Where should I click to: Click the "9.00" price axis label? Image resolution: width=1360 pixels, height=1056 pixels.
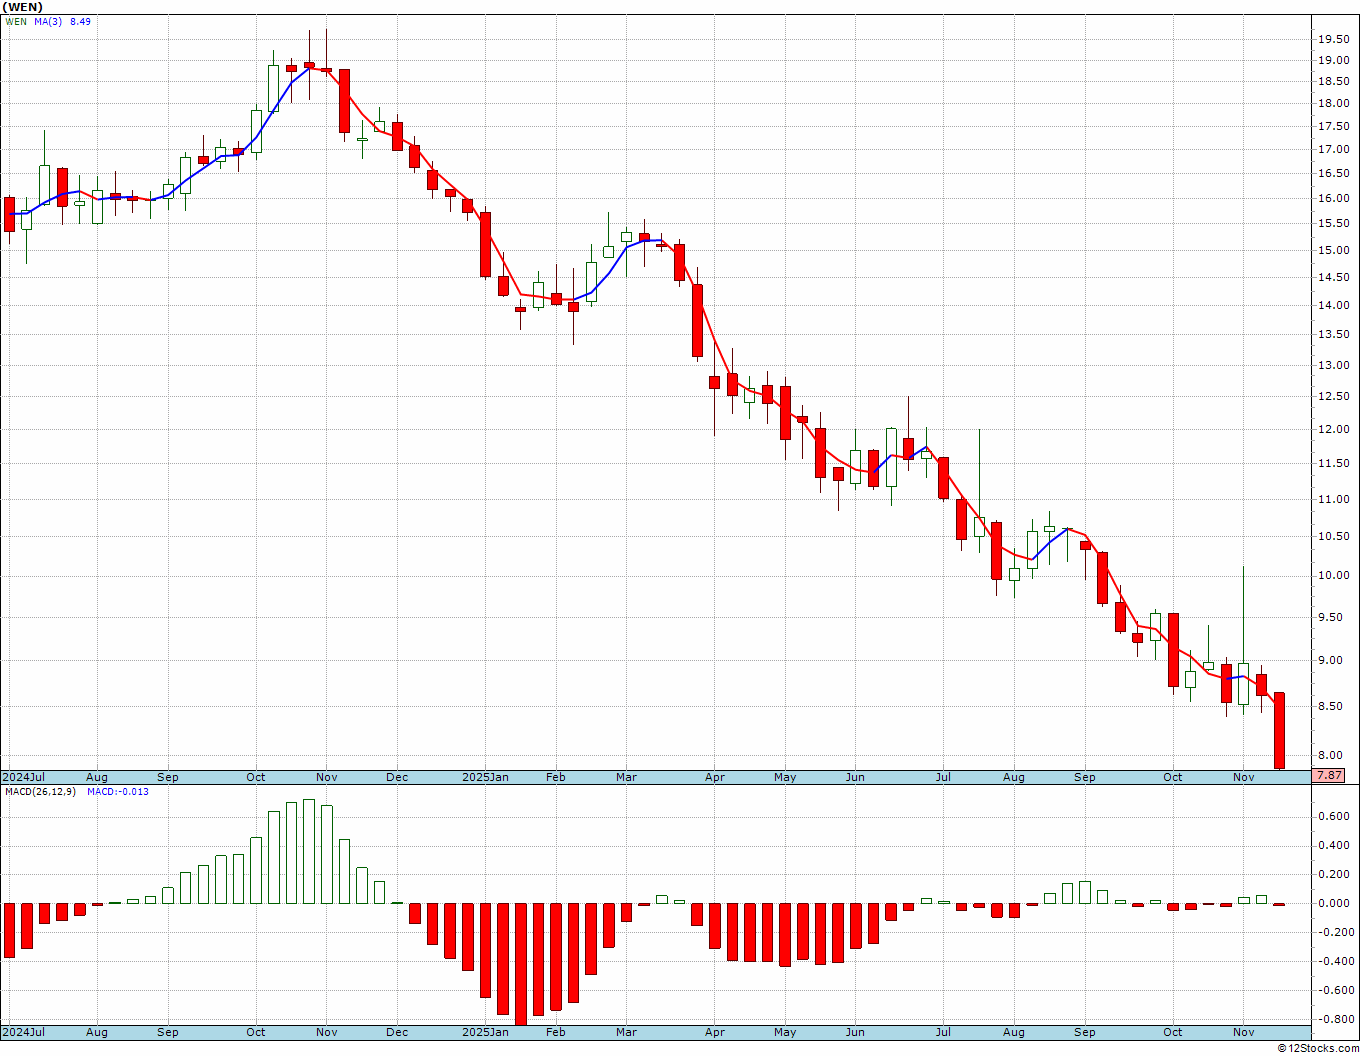point(1333,661)
